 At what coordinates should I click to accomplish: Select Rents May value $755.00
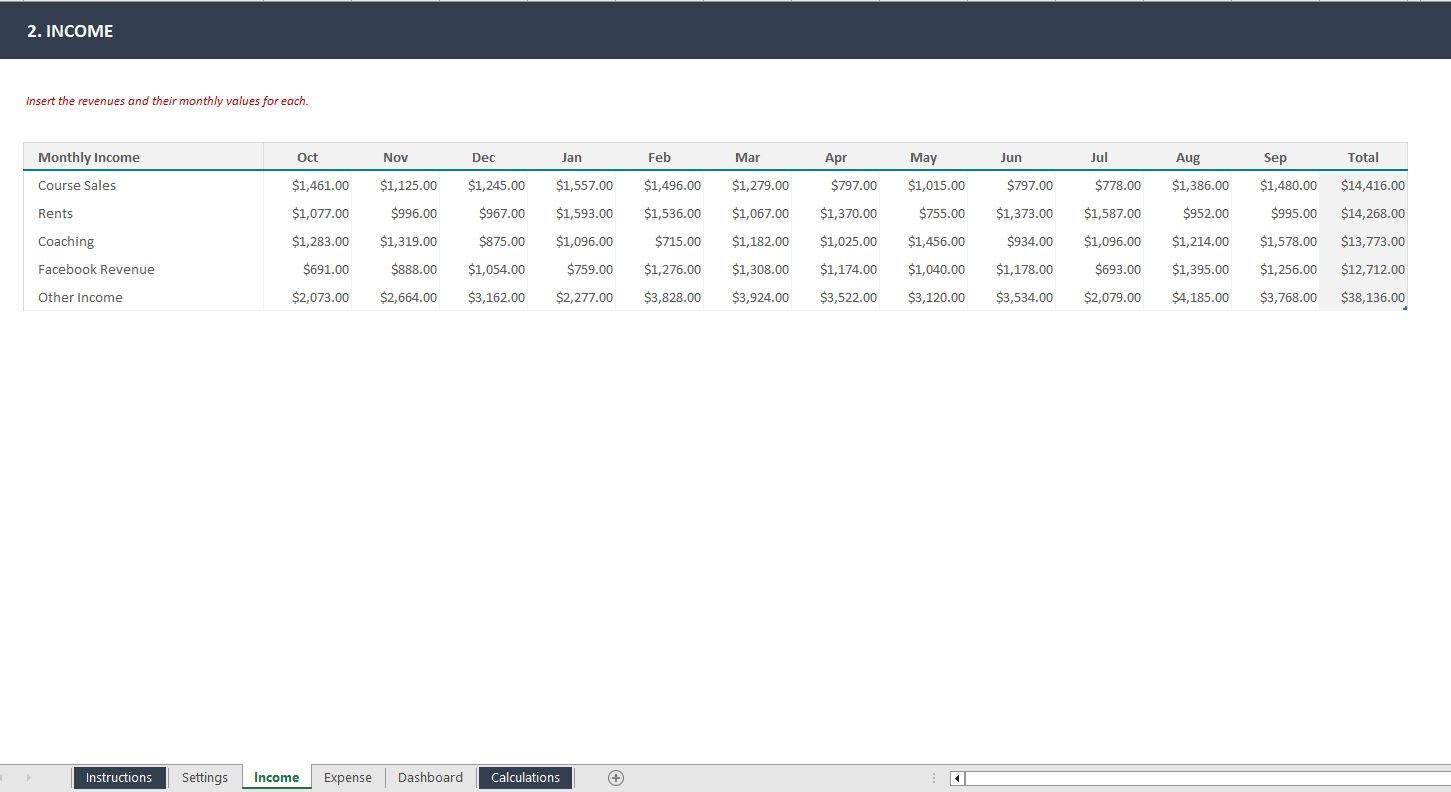(x=924, y=213)
